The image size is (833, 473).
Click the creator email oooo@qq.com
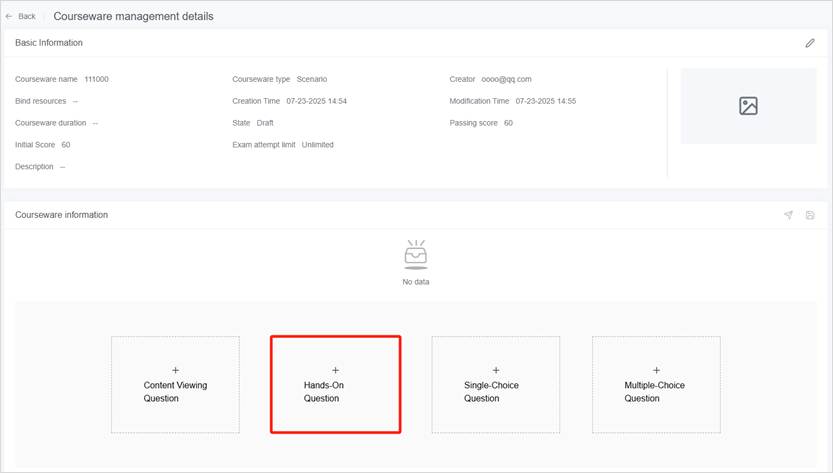pos(507,79)
